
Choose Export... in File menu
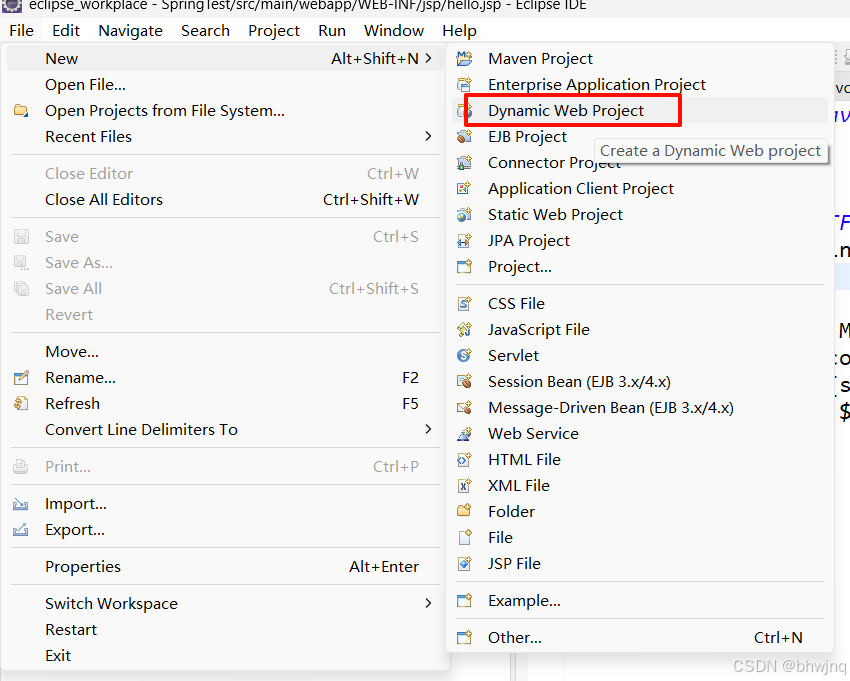tap(225, 530)
